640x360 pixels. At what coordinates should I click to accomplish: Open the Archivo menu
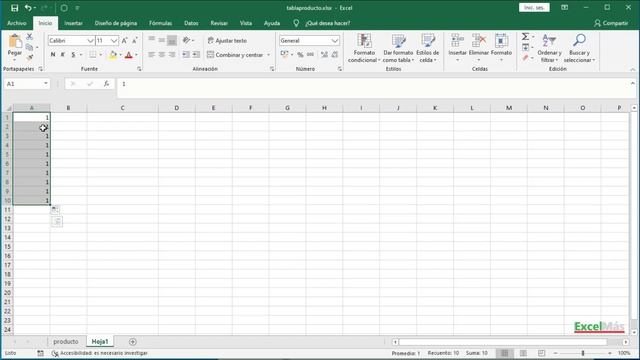pos(17,23)
